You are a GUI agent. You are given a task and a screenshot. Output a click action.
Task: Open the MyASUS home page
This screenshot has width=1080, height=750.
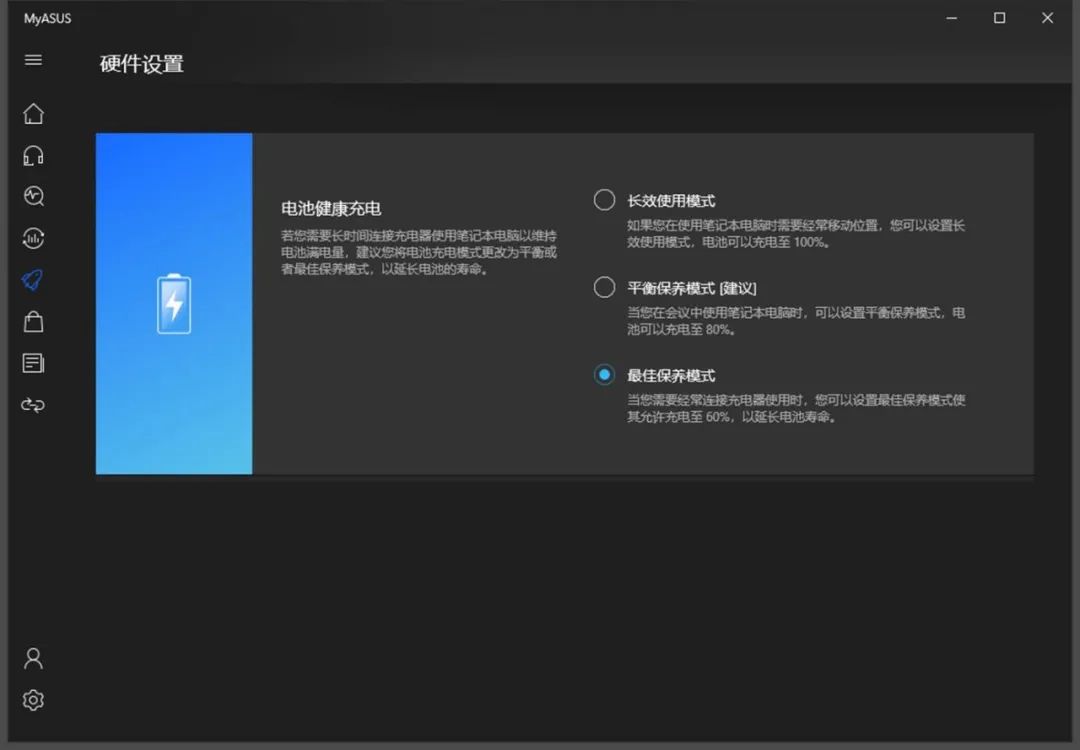click(x=33, y=114)
